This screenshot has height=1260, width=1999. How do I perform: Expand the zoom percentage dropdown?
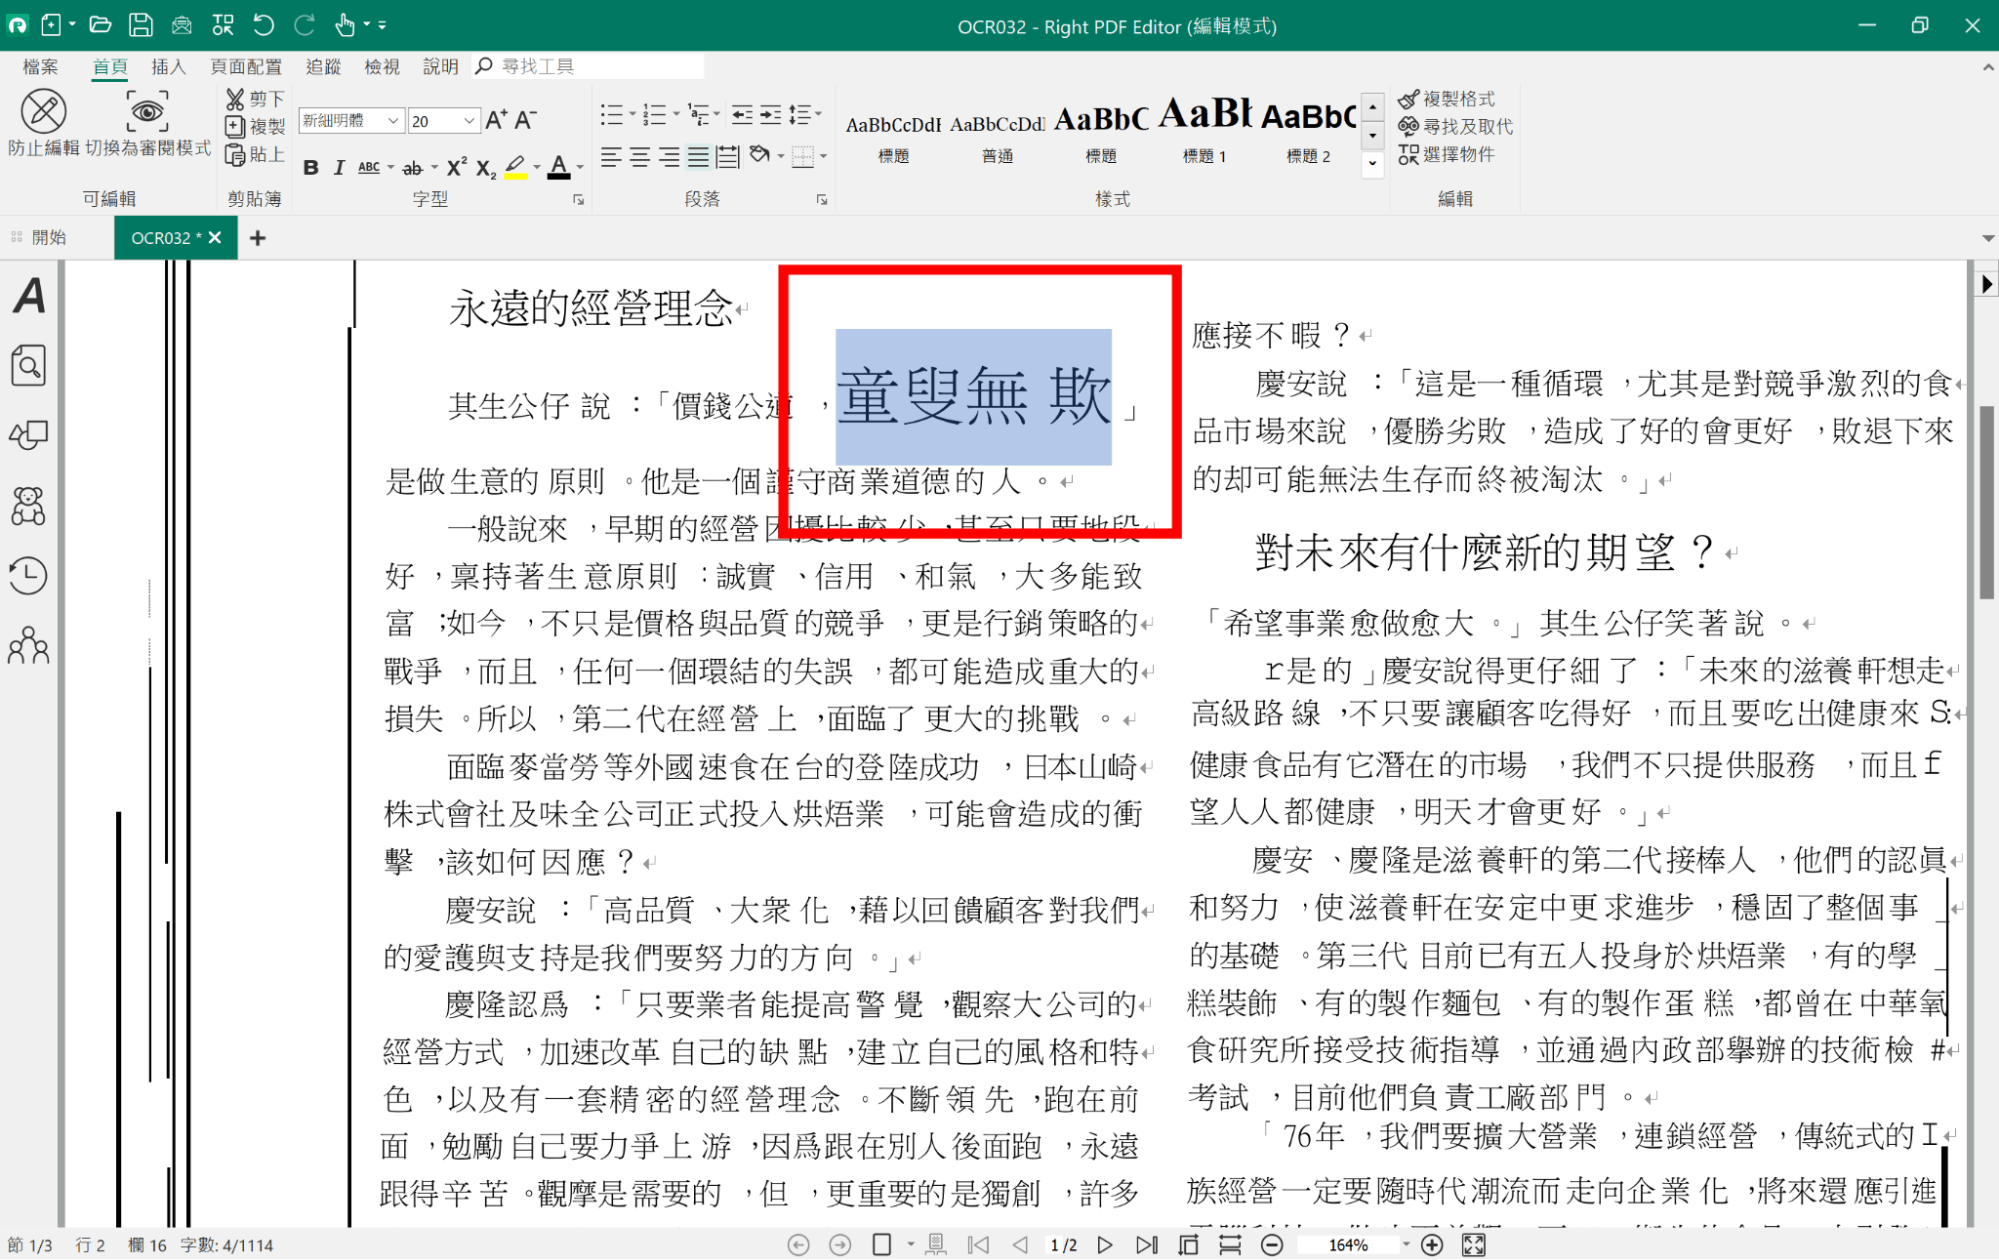(1406, 1245)
